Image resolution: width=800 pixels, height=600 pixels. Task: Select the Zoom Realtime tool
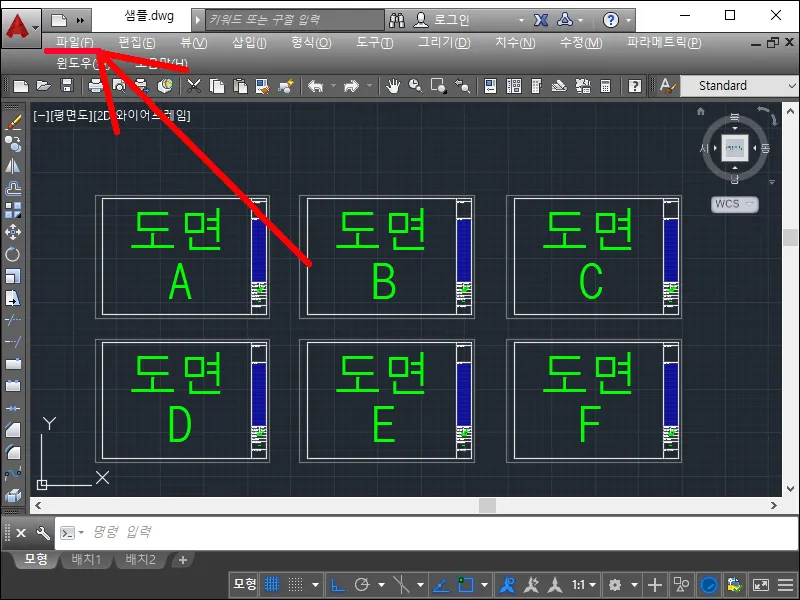[x=415, y=86]
